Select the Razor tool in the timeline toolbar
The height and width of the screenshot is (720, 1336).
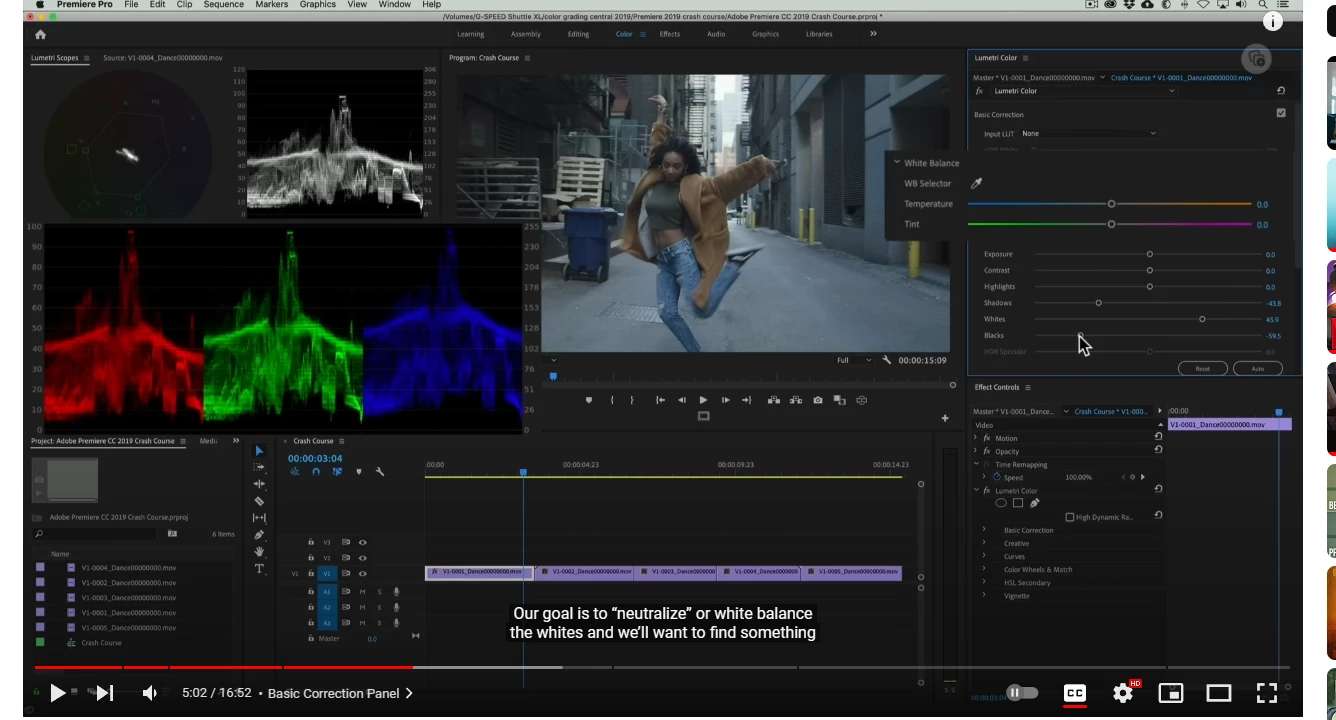(x=259, y=501)
